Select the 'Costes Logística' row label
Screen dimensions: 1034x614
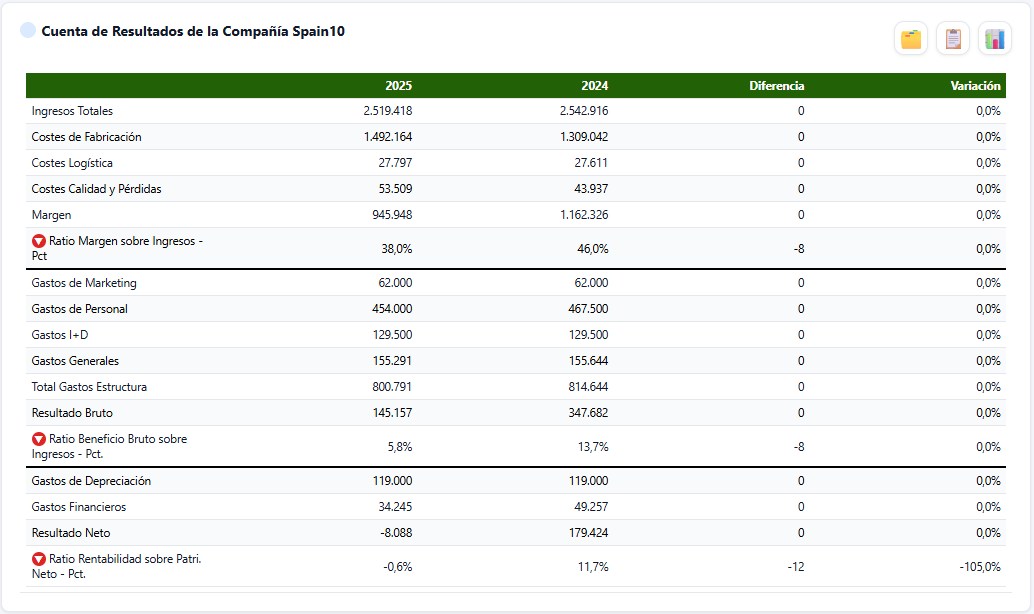click(72, 163)
